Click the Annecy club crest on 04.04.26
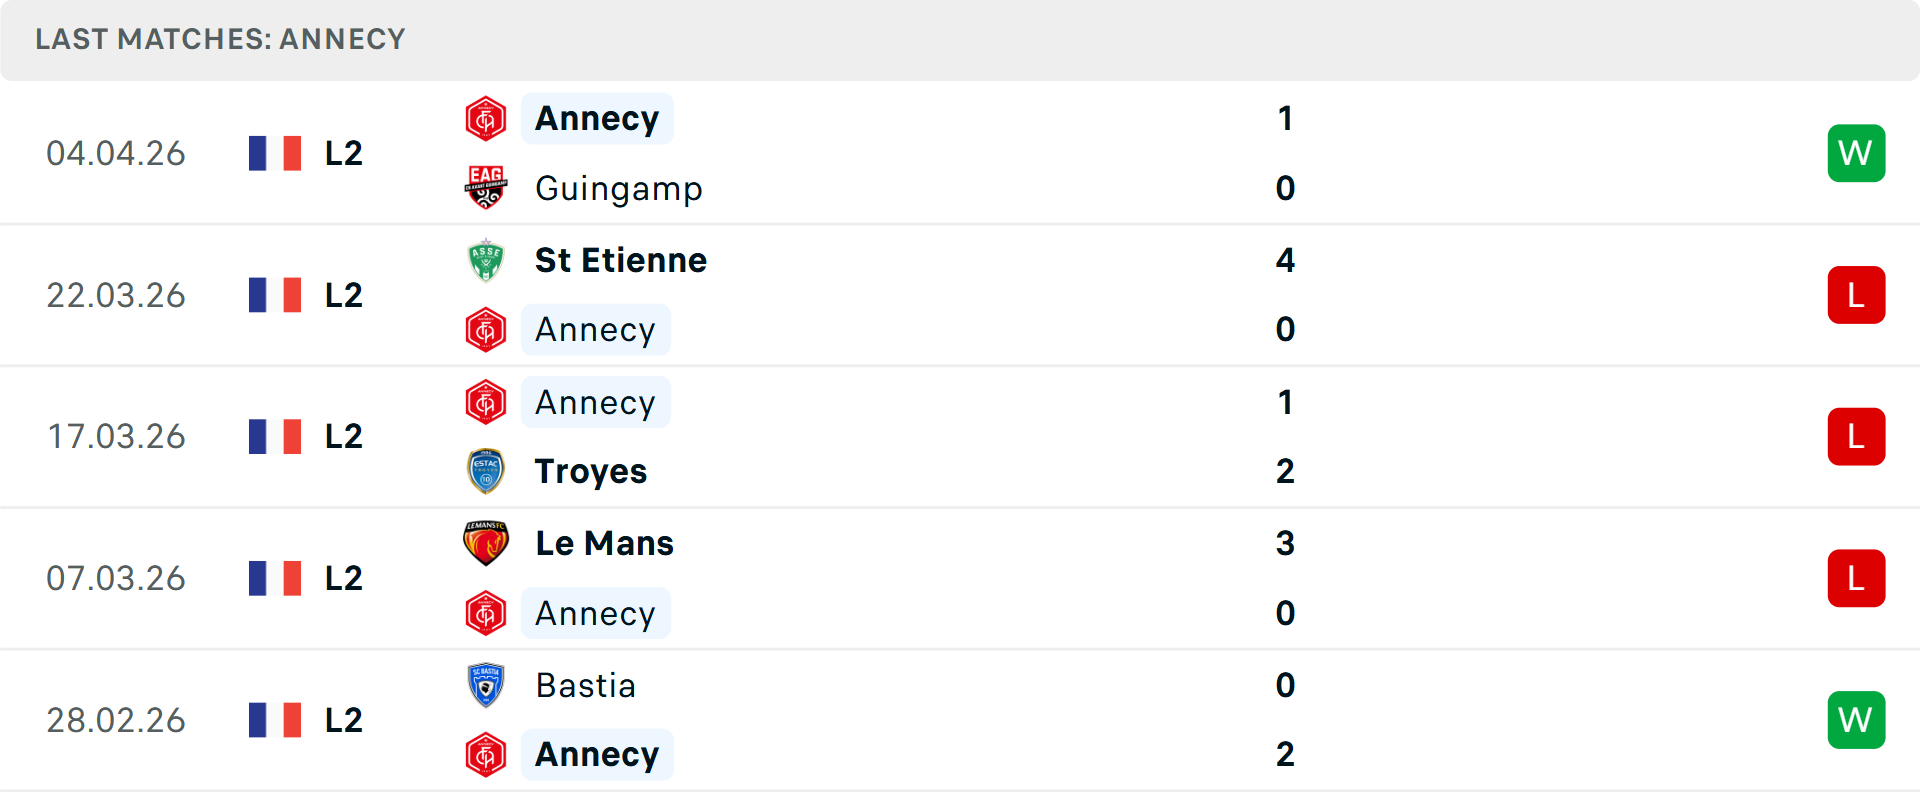 tap(486, 117)
